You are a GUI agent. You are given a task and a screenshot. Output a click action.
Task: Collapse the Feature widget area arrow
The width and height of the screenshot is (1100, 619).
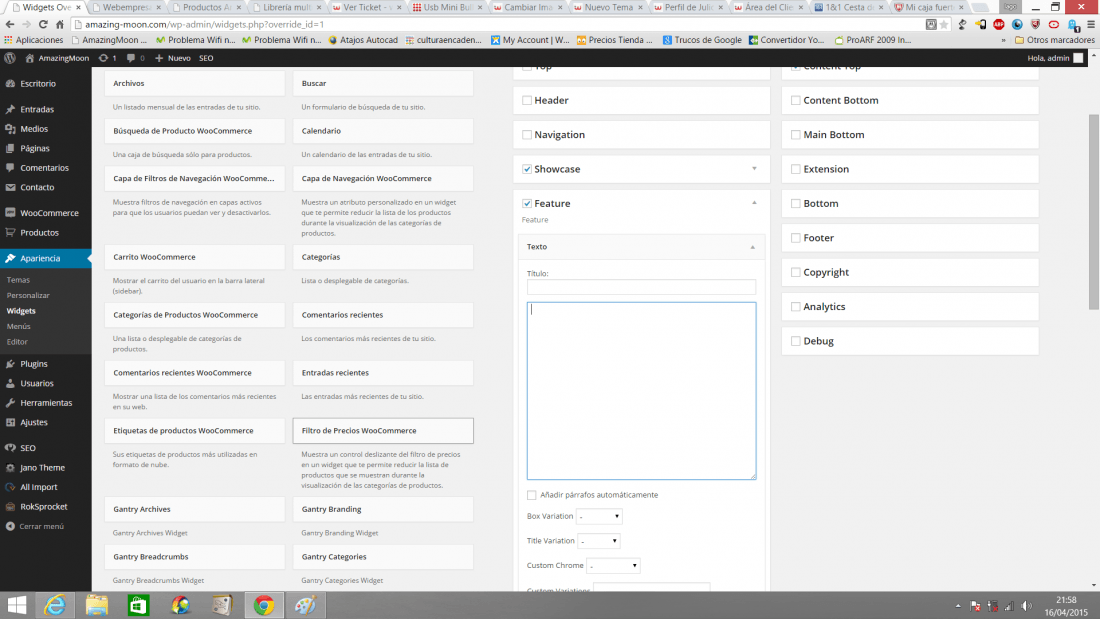coord(754,203)
